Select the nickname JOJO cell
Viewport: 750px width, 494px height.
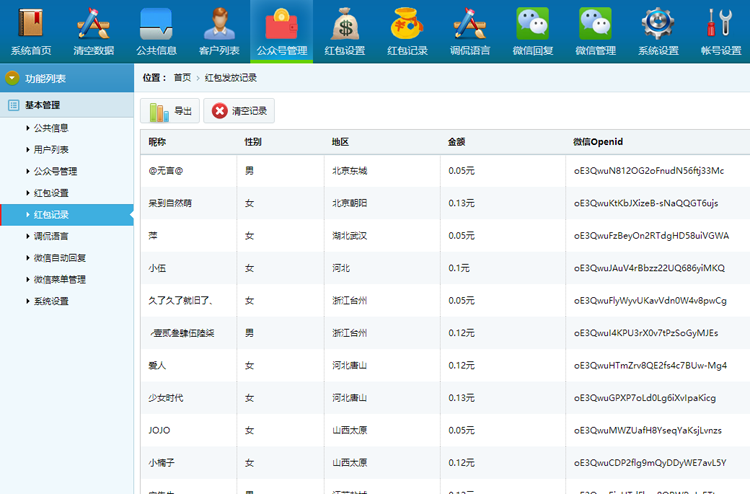click(x=159, y=430)
